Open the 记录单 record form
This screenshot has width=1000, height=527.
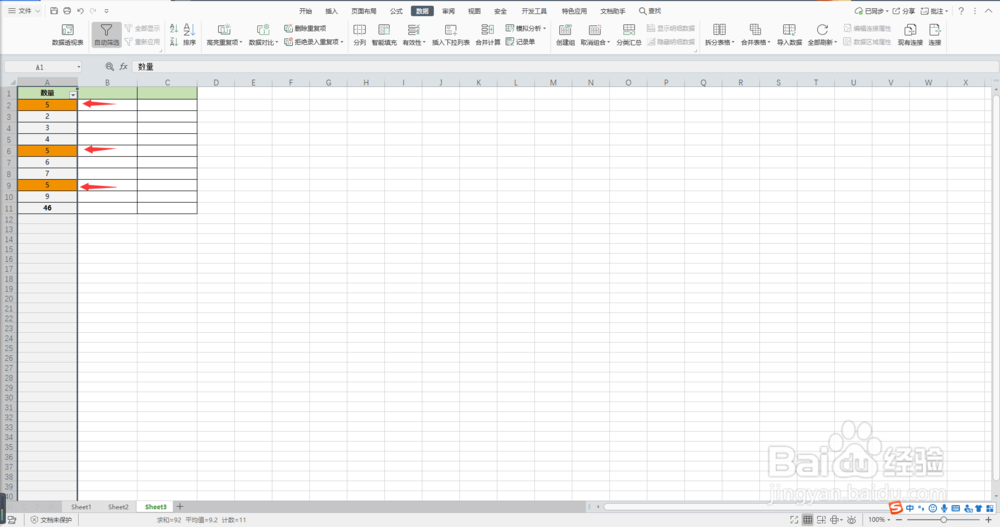[520, 42]
